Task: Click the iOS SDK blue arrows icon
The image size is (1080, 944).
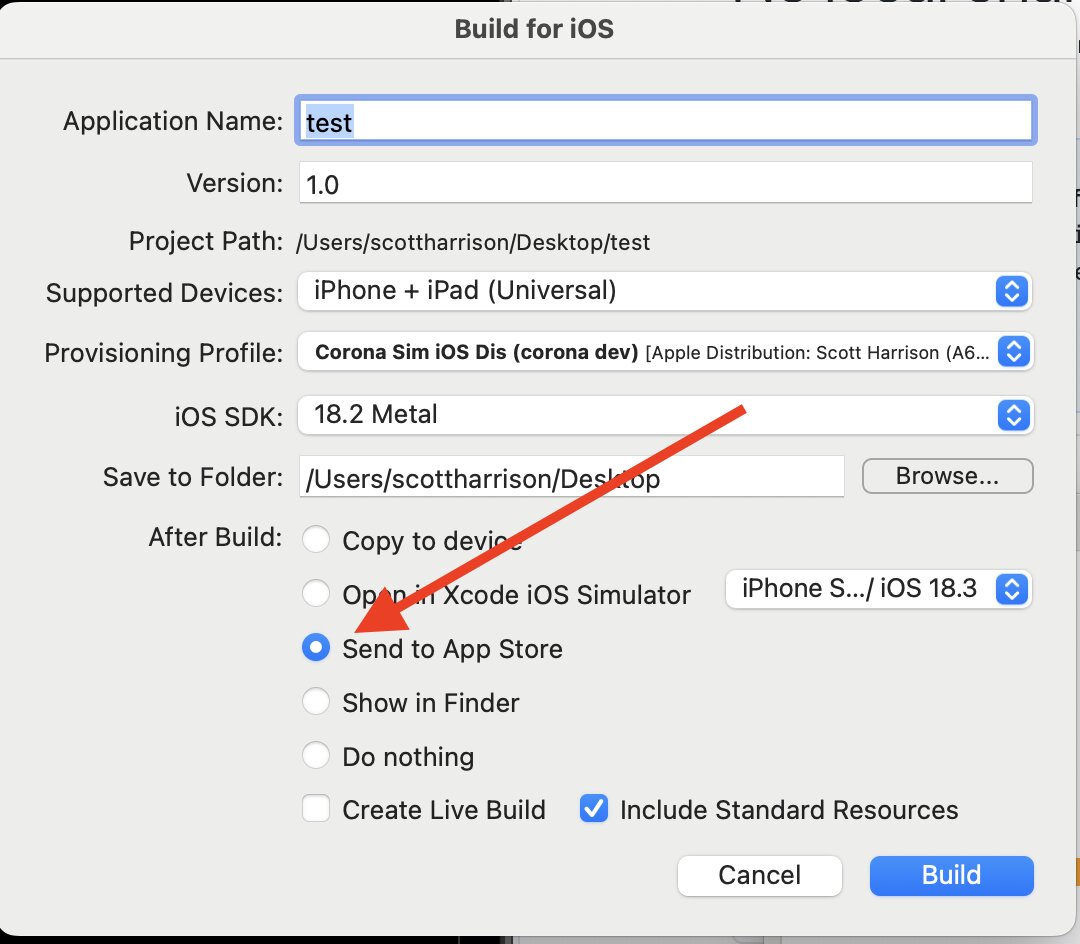Action: pyautogui.click(x=1013, y=415)
